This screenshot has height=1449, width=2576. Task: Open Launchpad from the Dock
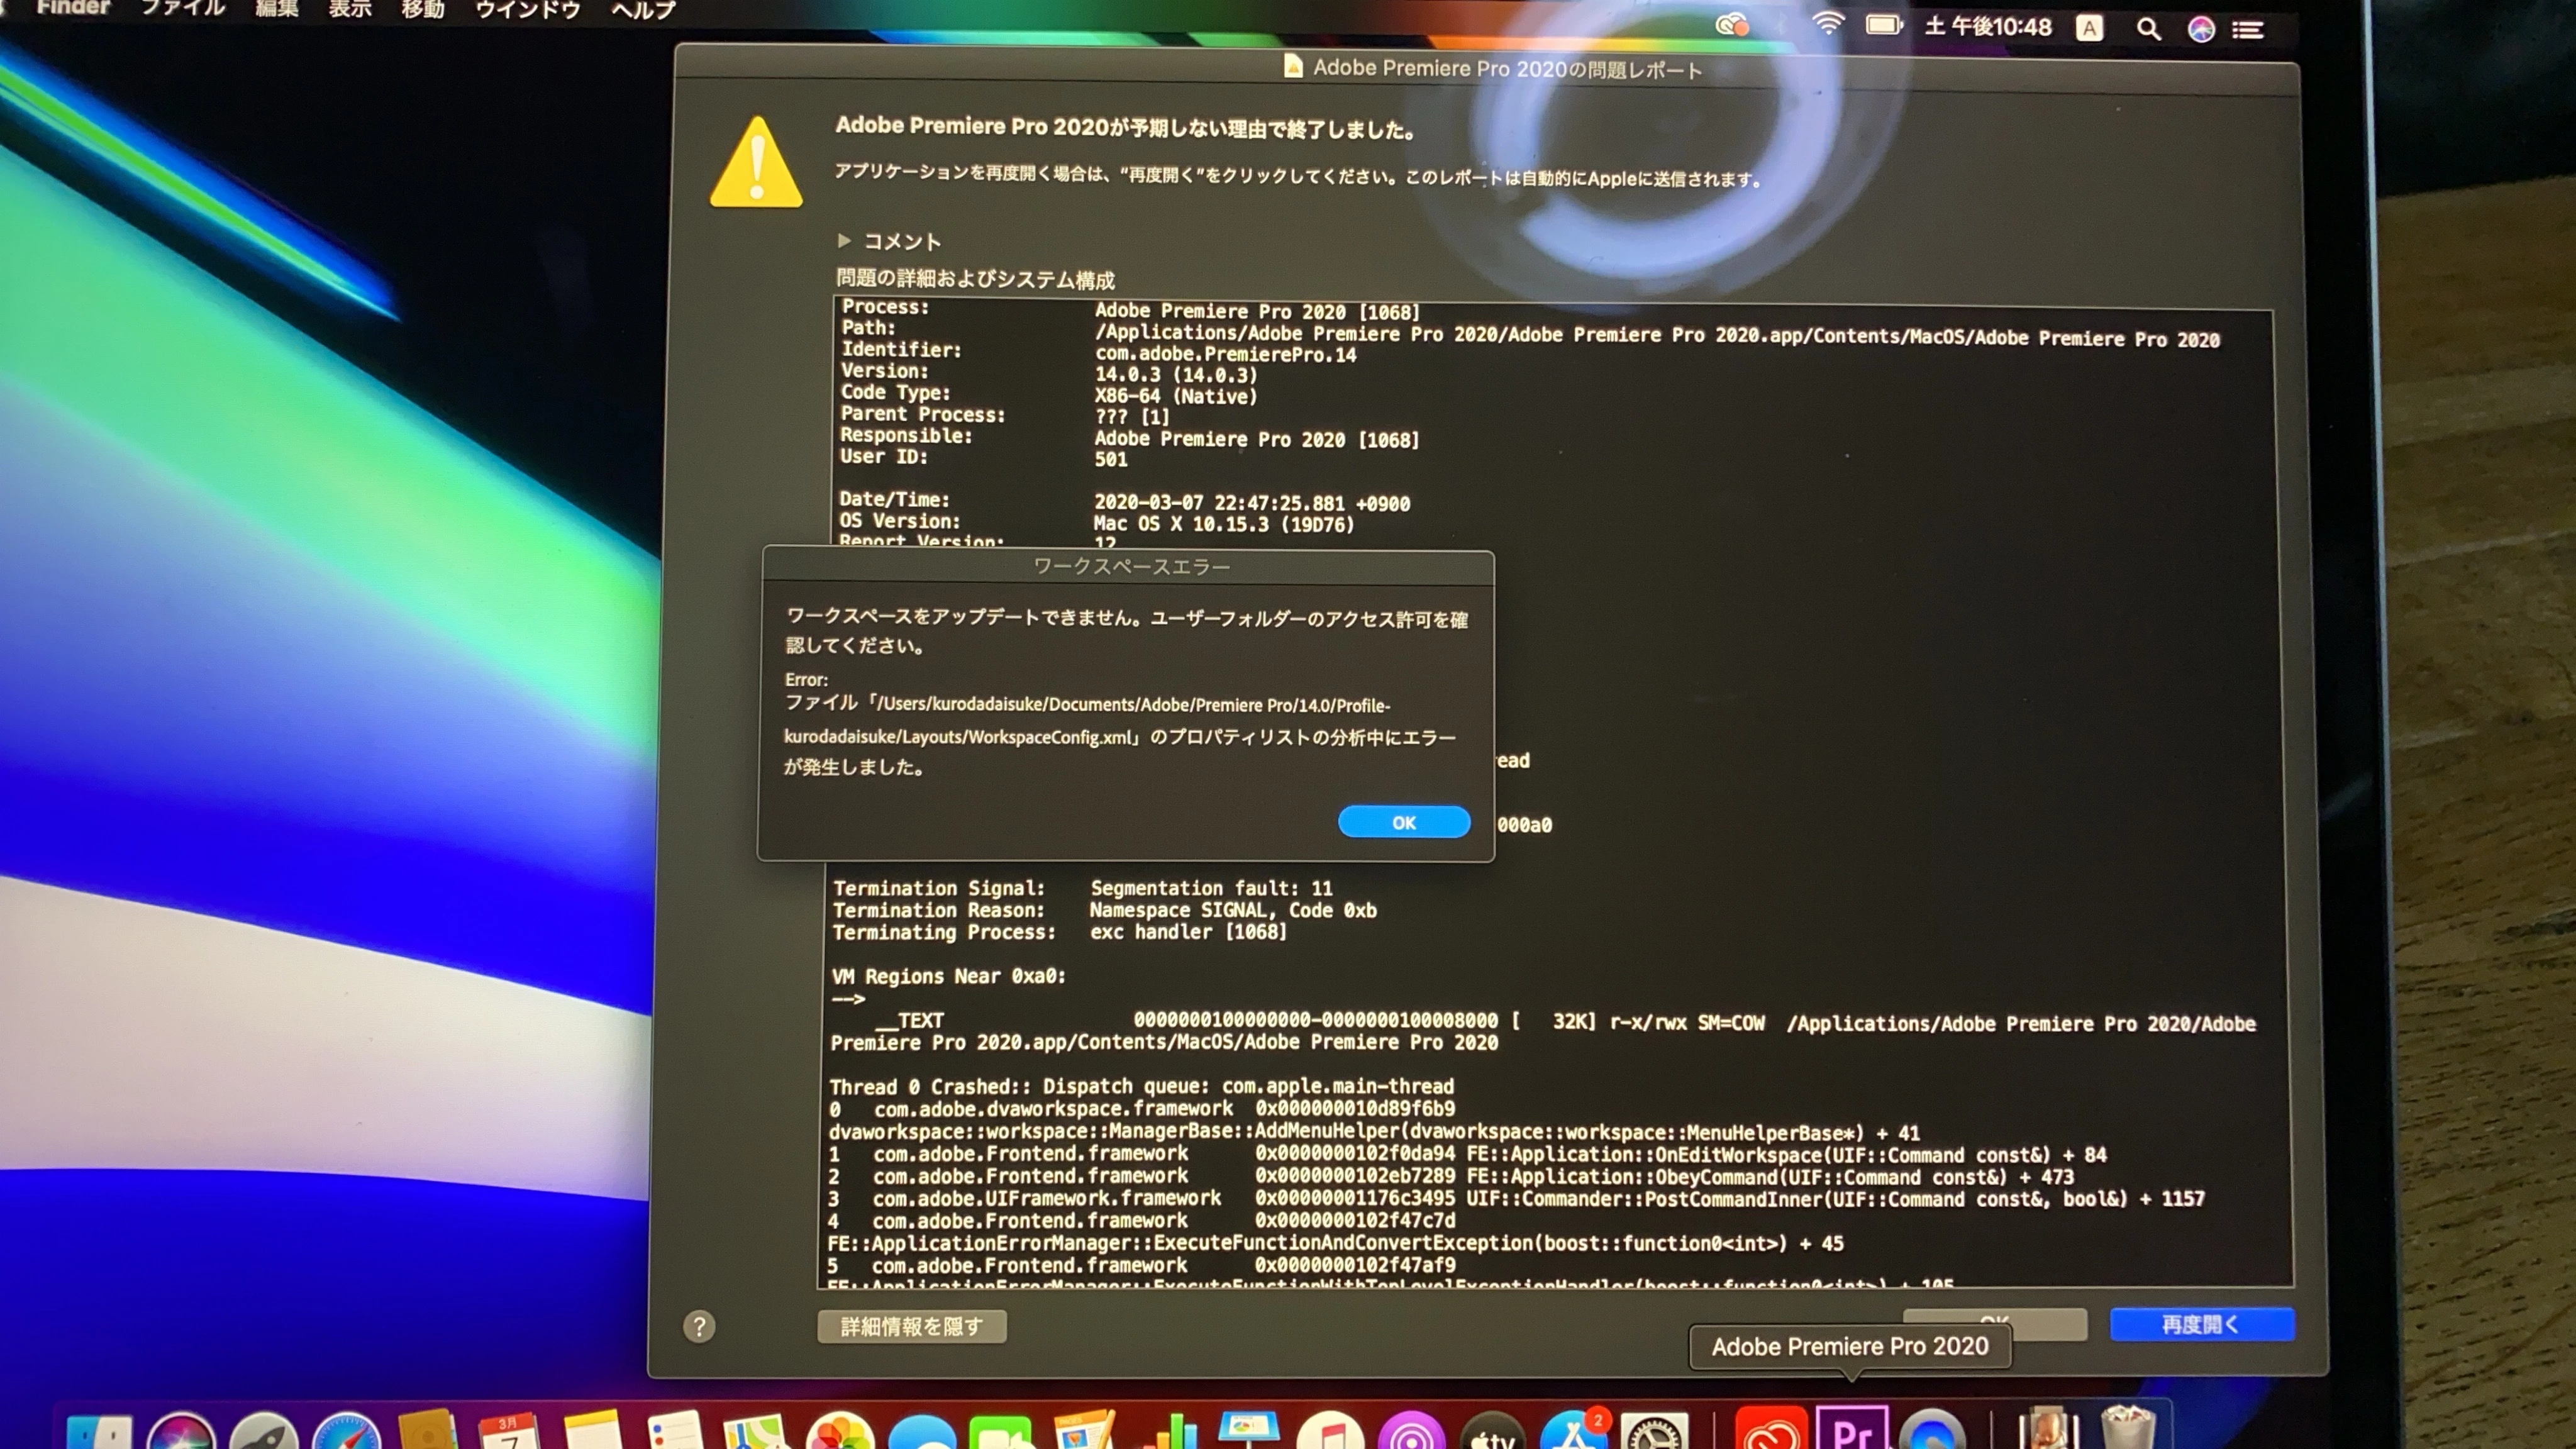point(264,1431)
